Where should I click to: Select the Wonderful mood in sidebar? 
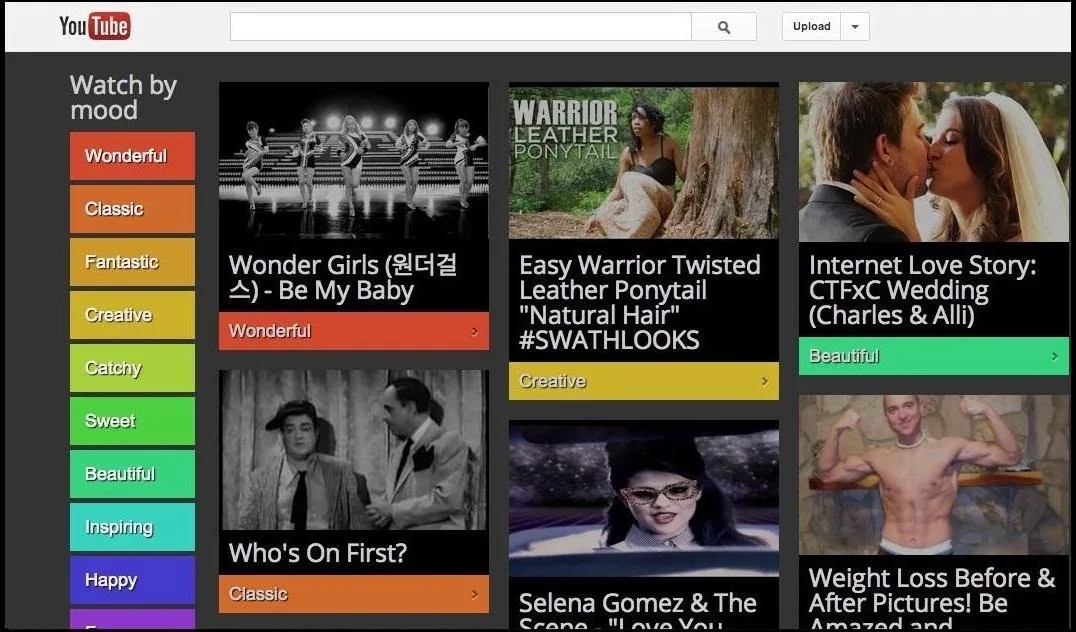(x=132, y=156)
